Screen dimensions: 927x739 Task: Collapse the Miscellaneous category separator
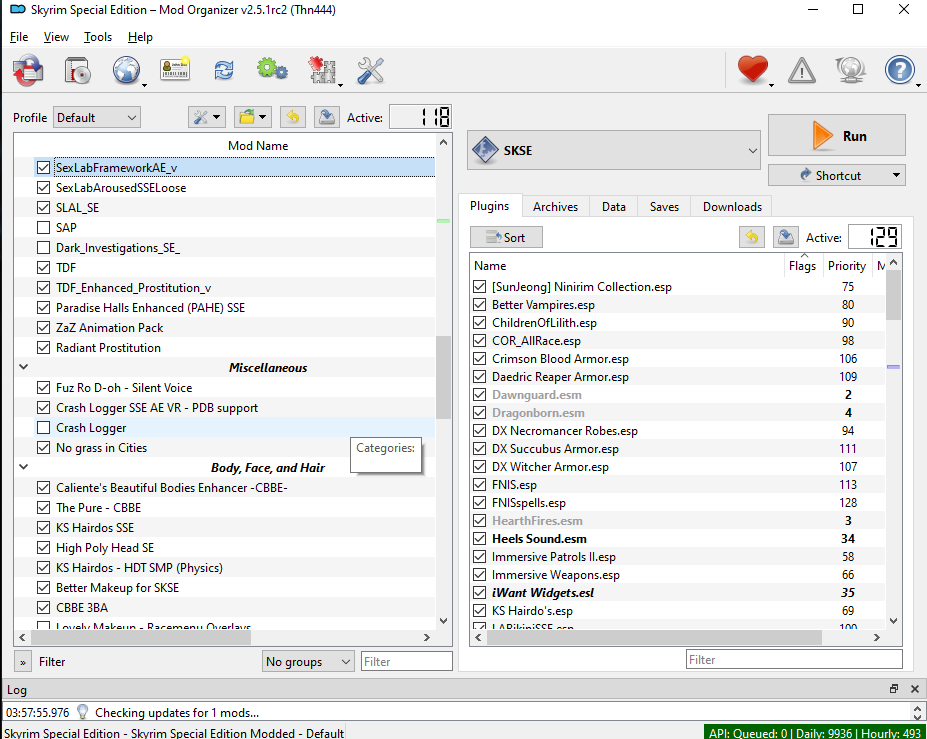tap(24, 368)
